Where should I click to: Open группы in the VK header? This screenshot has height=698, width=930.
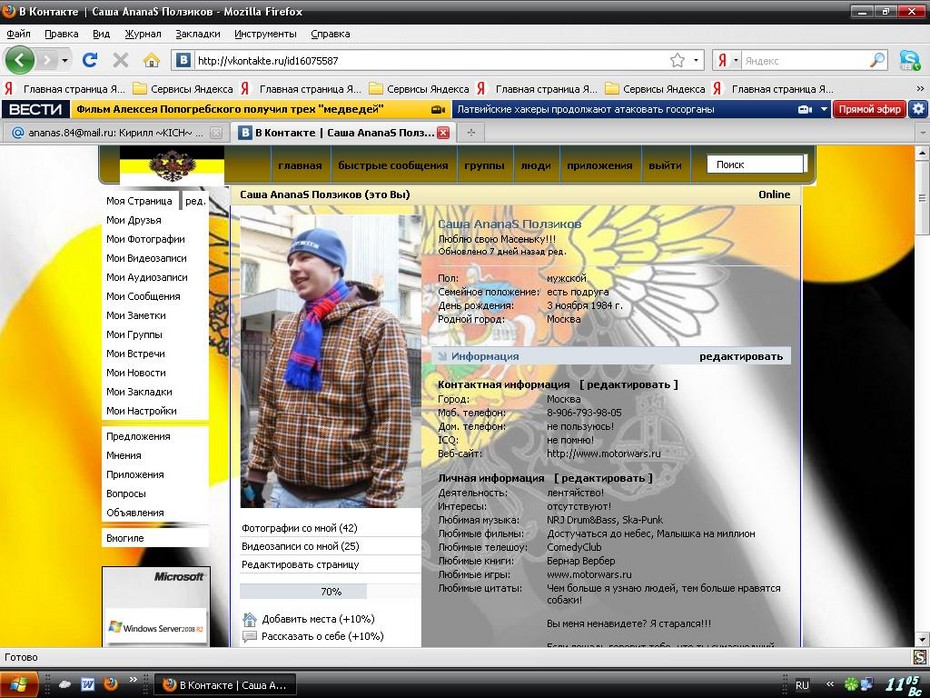click(484, 165)
